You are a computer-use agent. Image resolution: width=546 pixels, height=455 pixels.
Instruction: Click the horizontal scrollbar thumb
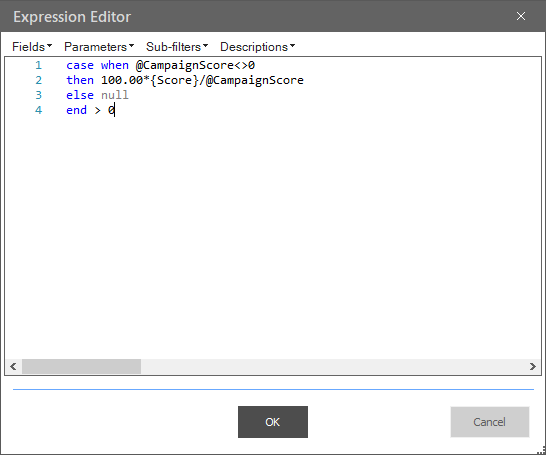coord(81,366)
